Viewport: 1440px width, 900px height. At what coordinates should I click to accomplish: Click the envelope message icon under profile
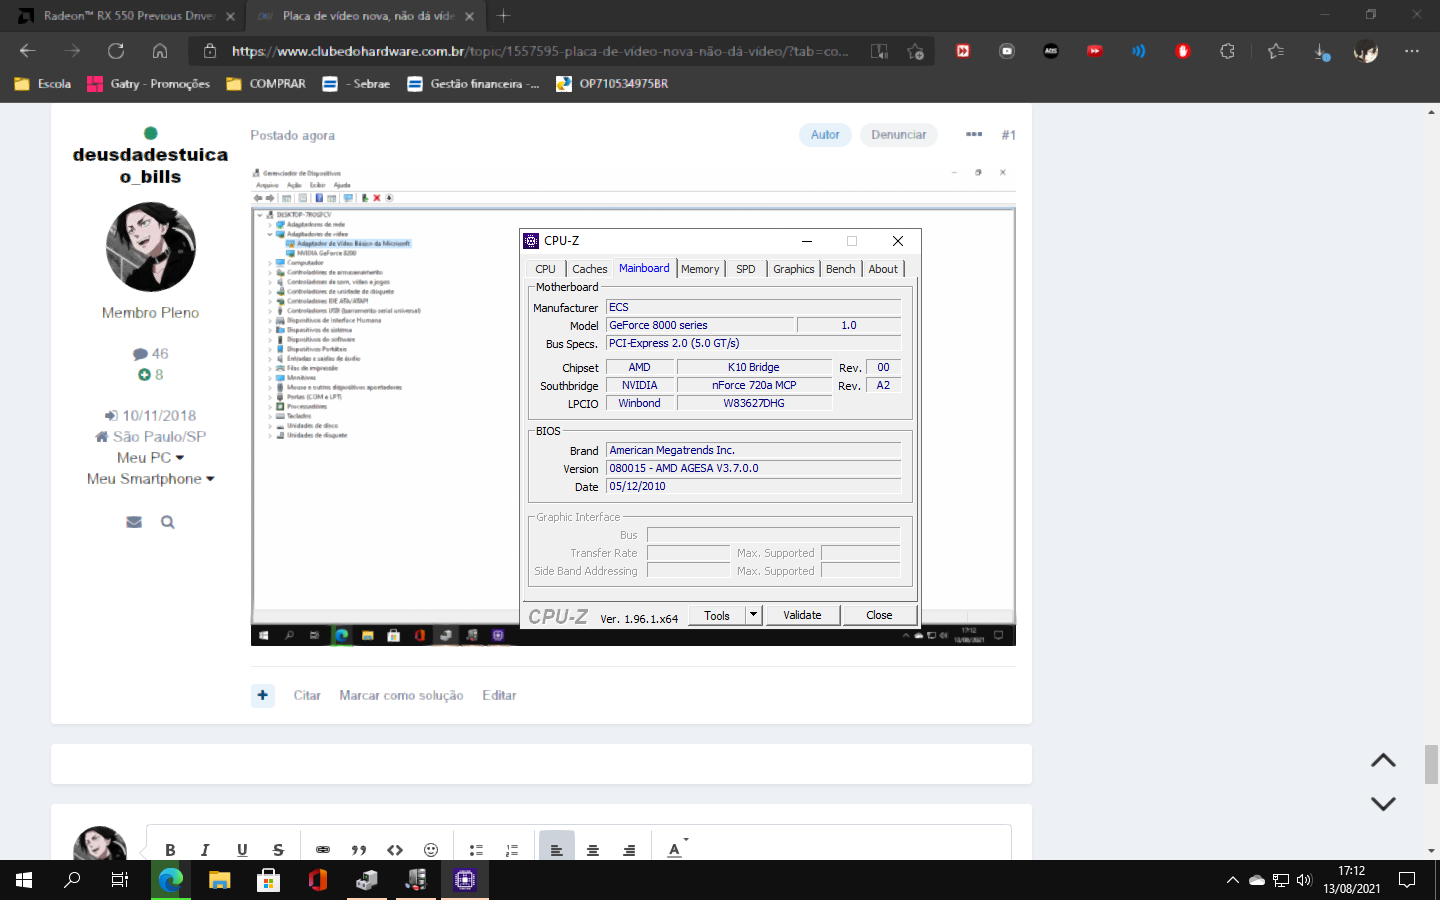(134, 522)
